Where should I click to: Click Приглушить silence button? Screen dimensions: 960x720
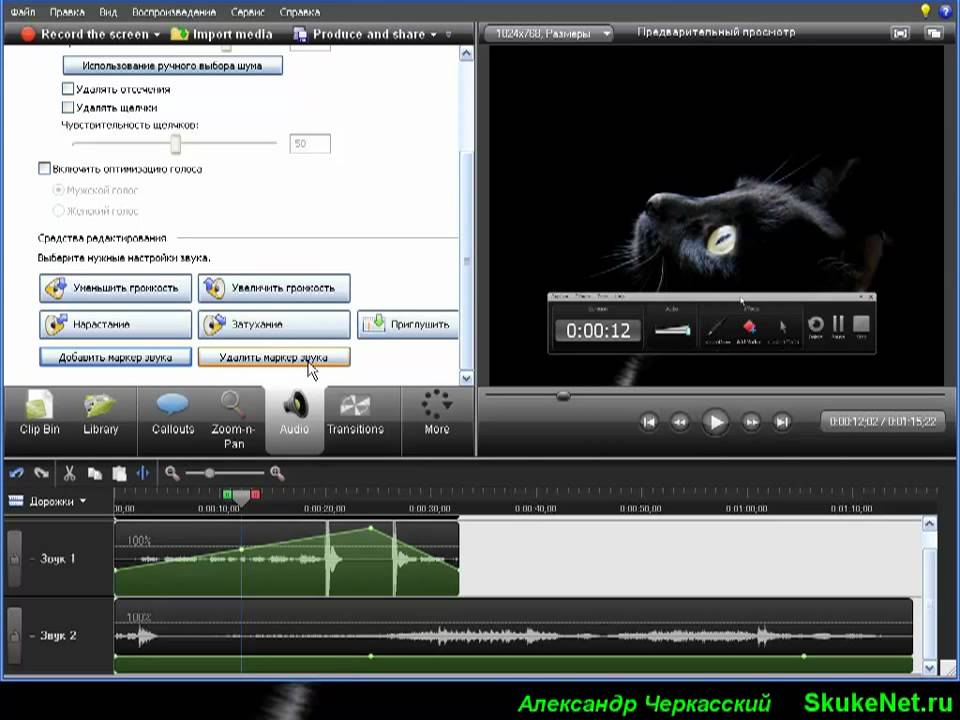click(x=408, y=324)
